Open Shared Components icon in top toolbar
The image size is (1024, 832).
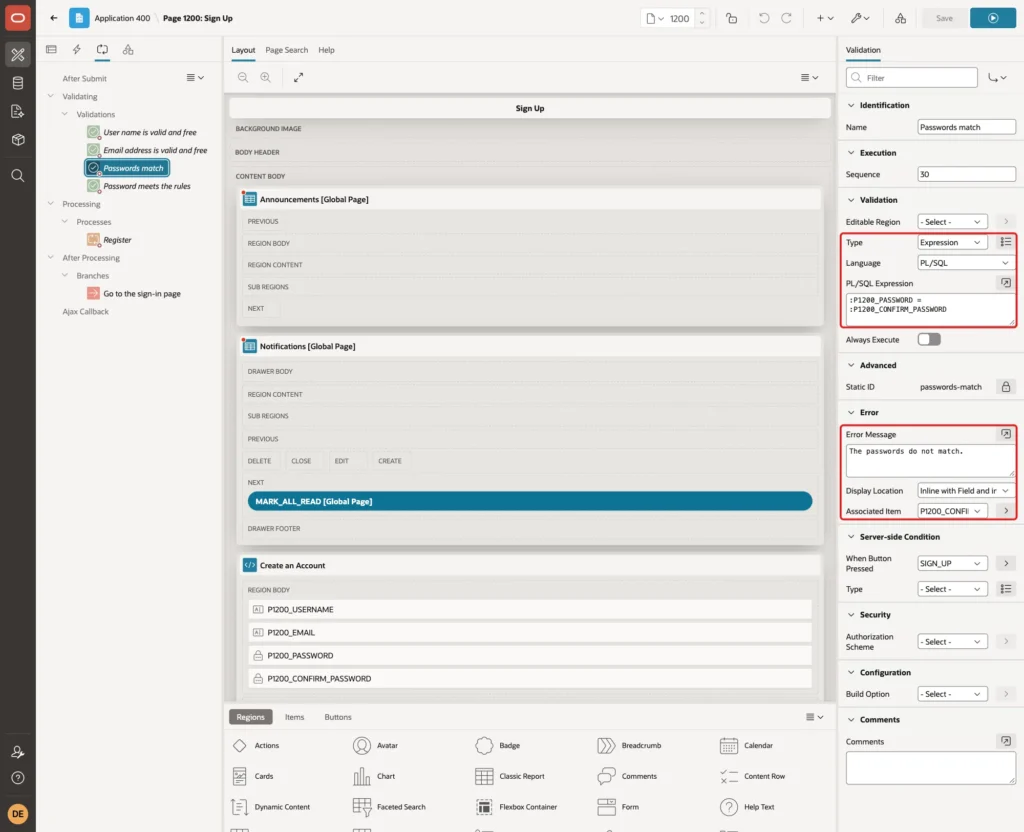pyautogui.click(x=900, y=18)
